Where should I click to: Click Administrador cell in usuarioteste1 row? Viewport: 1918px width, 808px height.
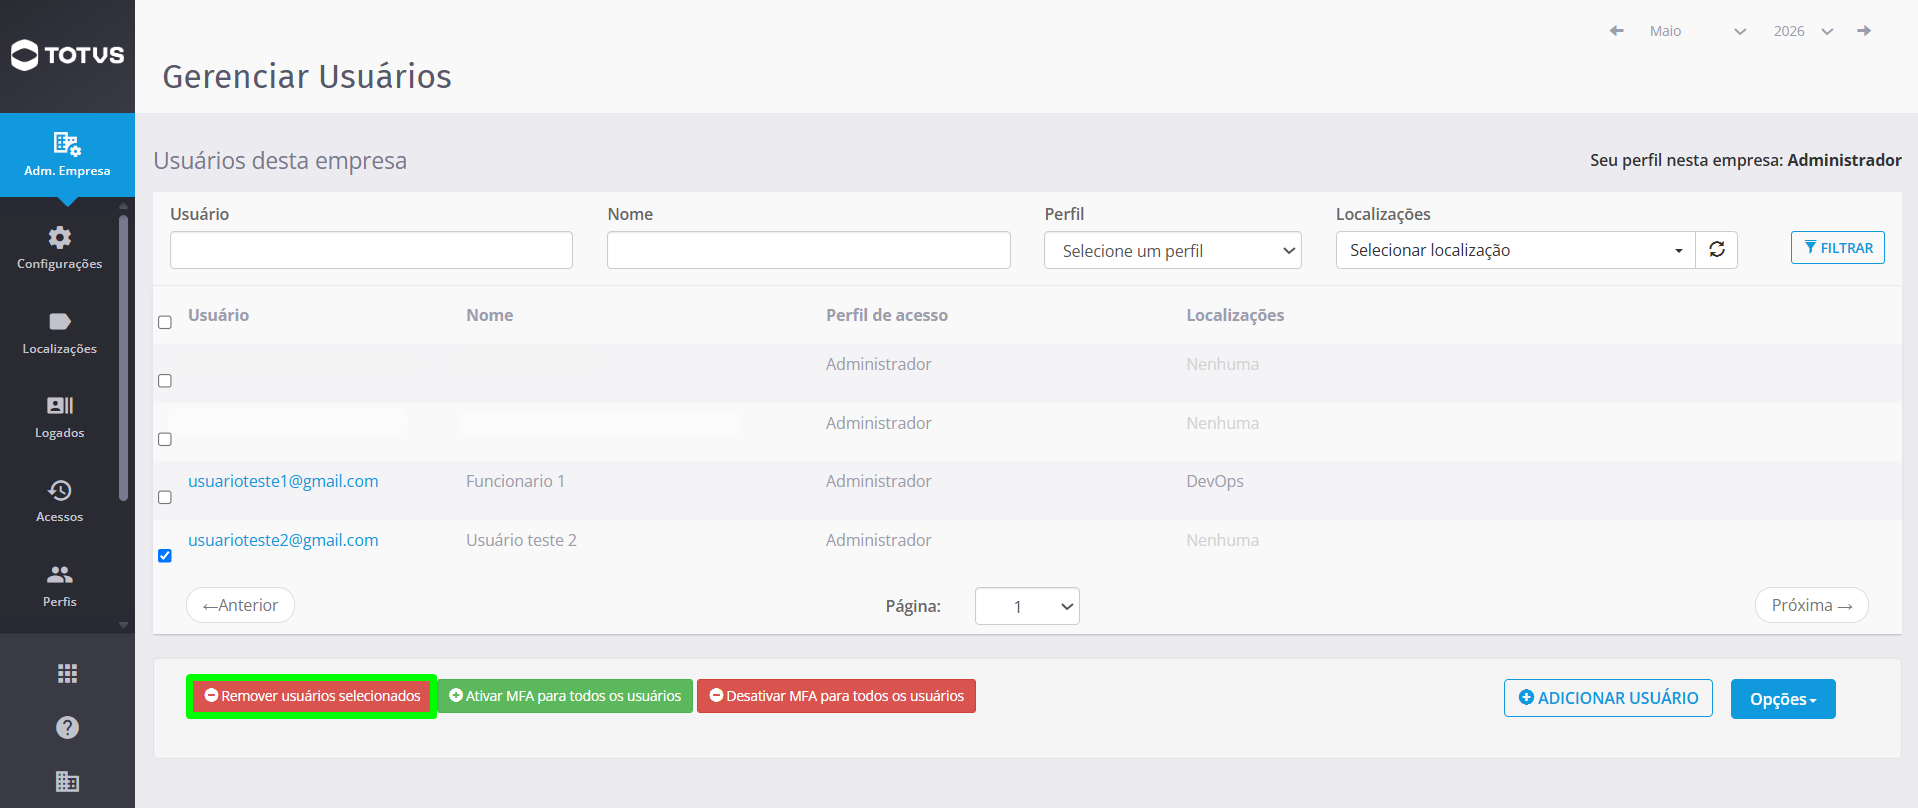[x=879, y=481]
